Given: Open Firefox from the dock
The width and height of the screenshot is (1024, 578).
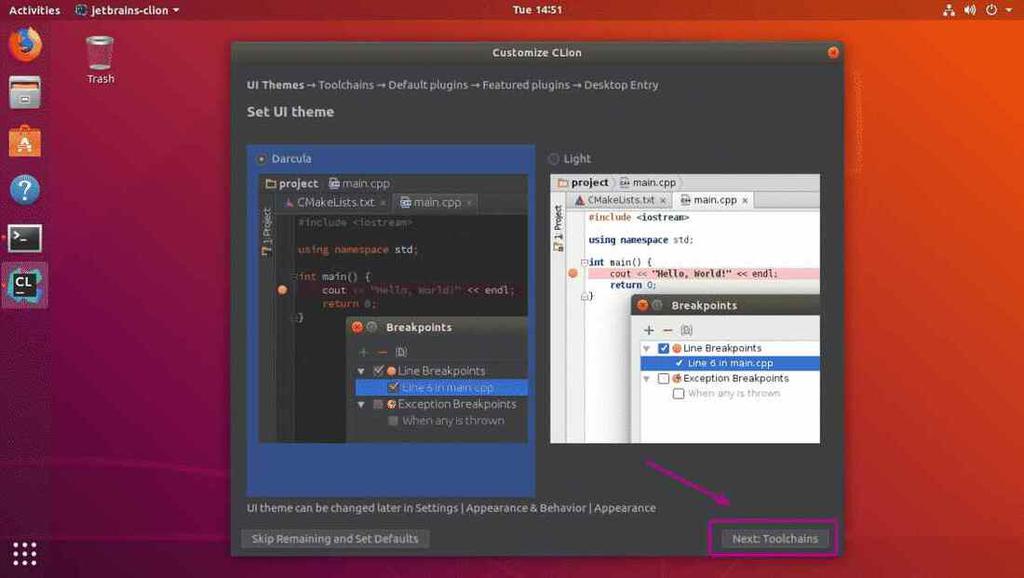Looking at the screenshot, I should tap(25, 44).
